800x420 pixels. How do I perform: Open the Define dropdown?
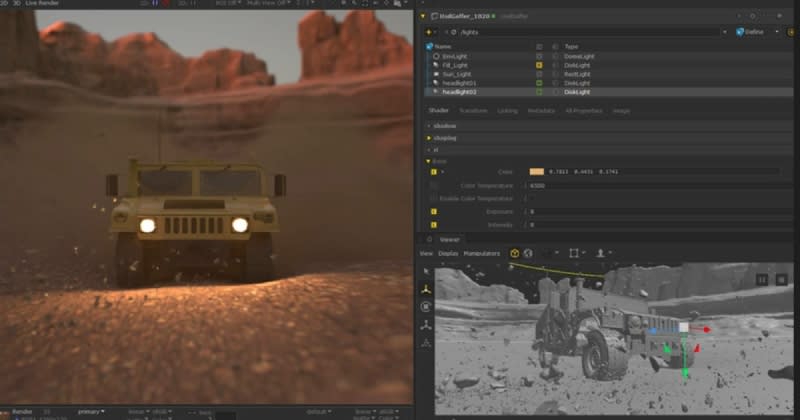pos(751,32)
